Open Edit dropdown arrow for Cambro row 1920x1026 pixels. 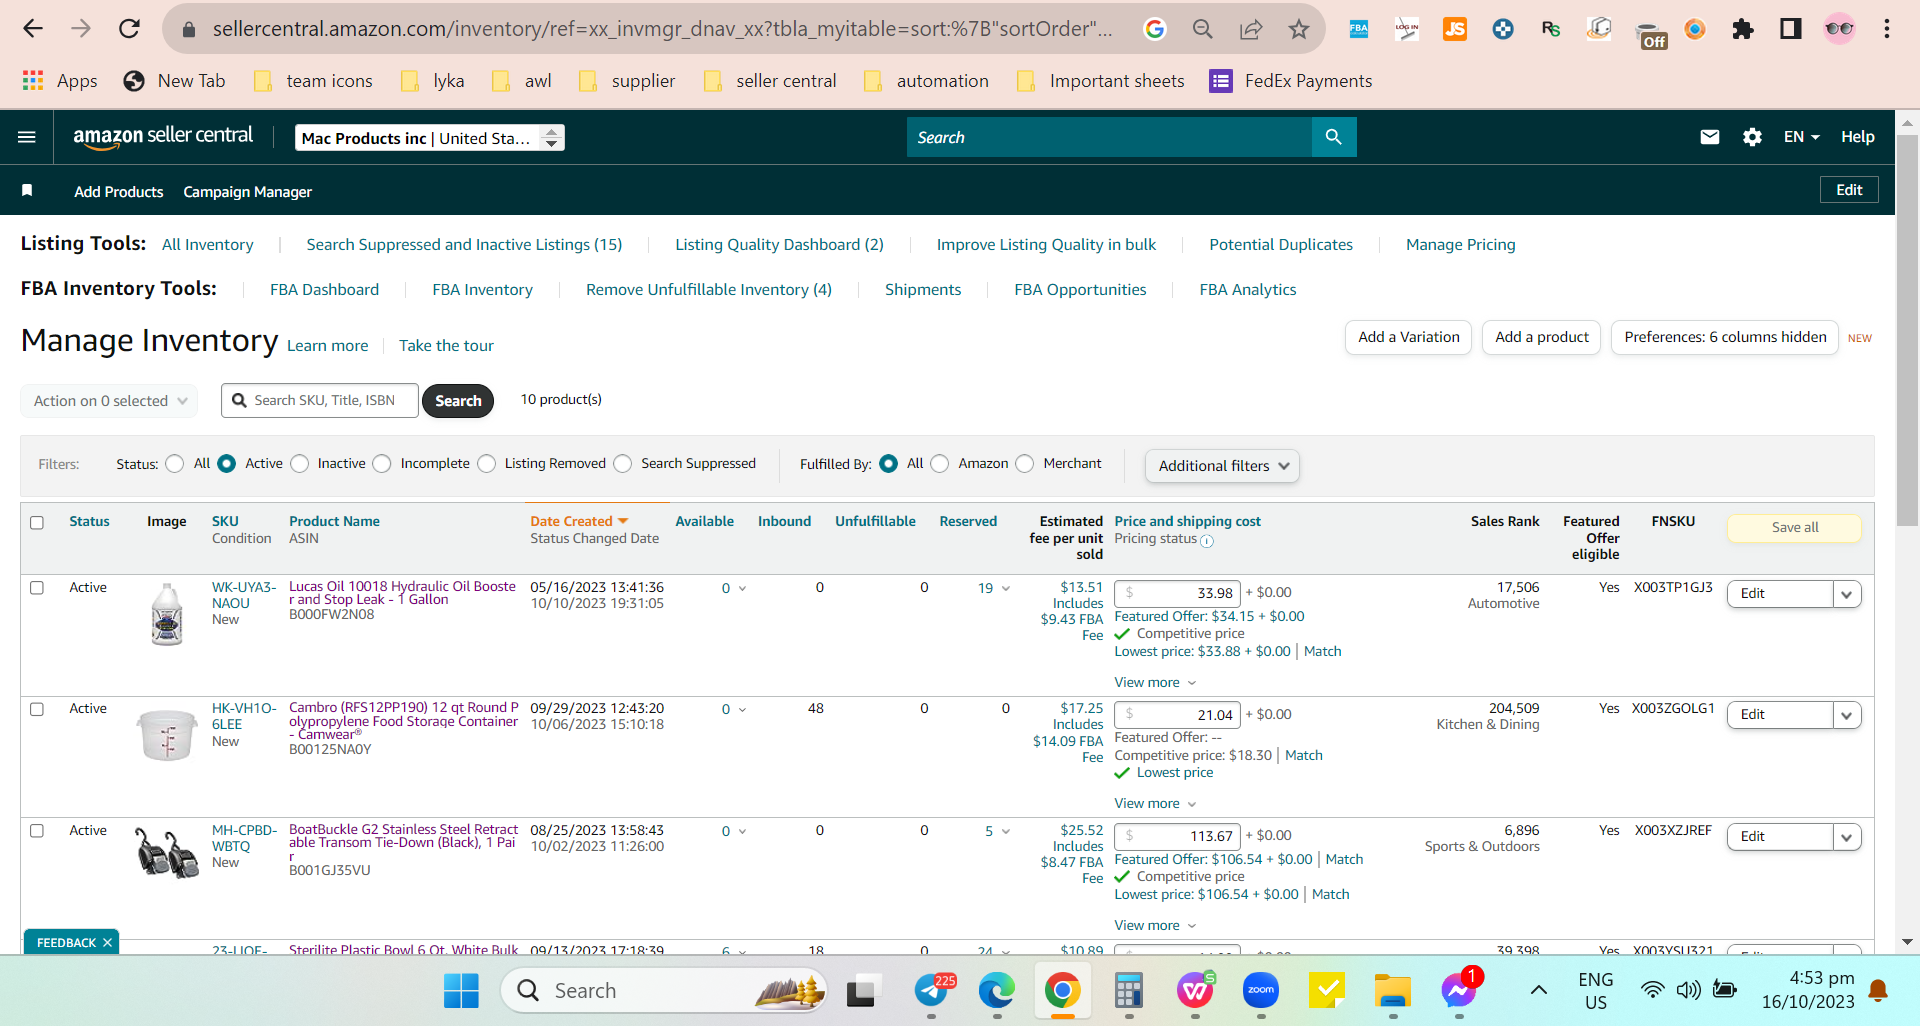point(1847,715)
